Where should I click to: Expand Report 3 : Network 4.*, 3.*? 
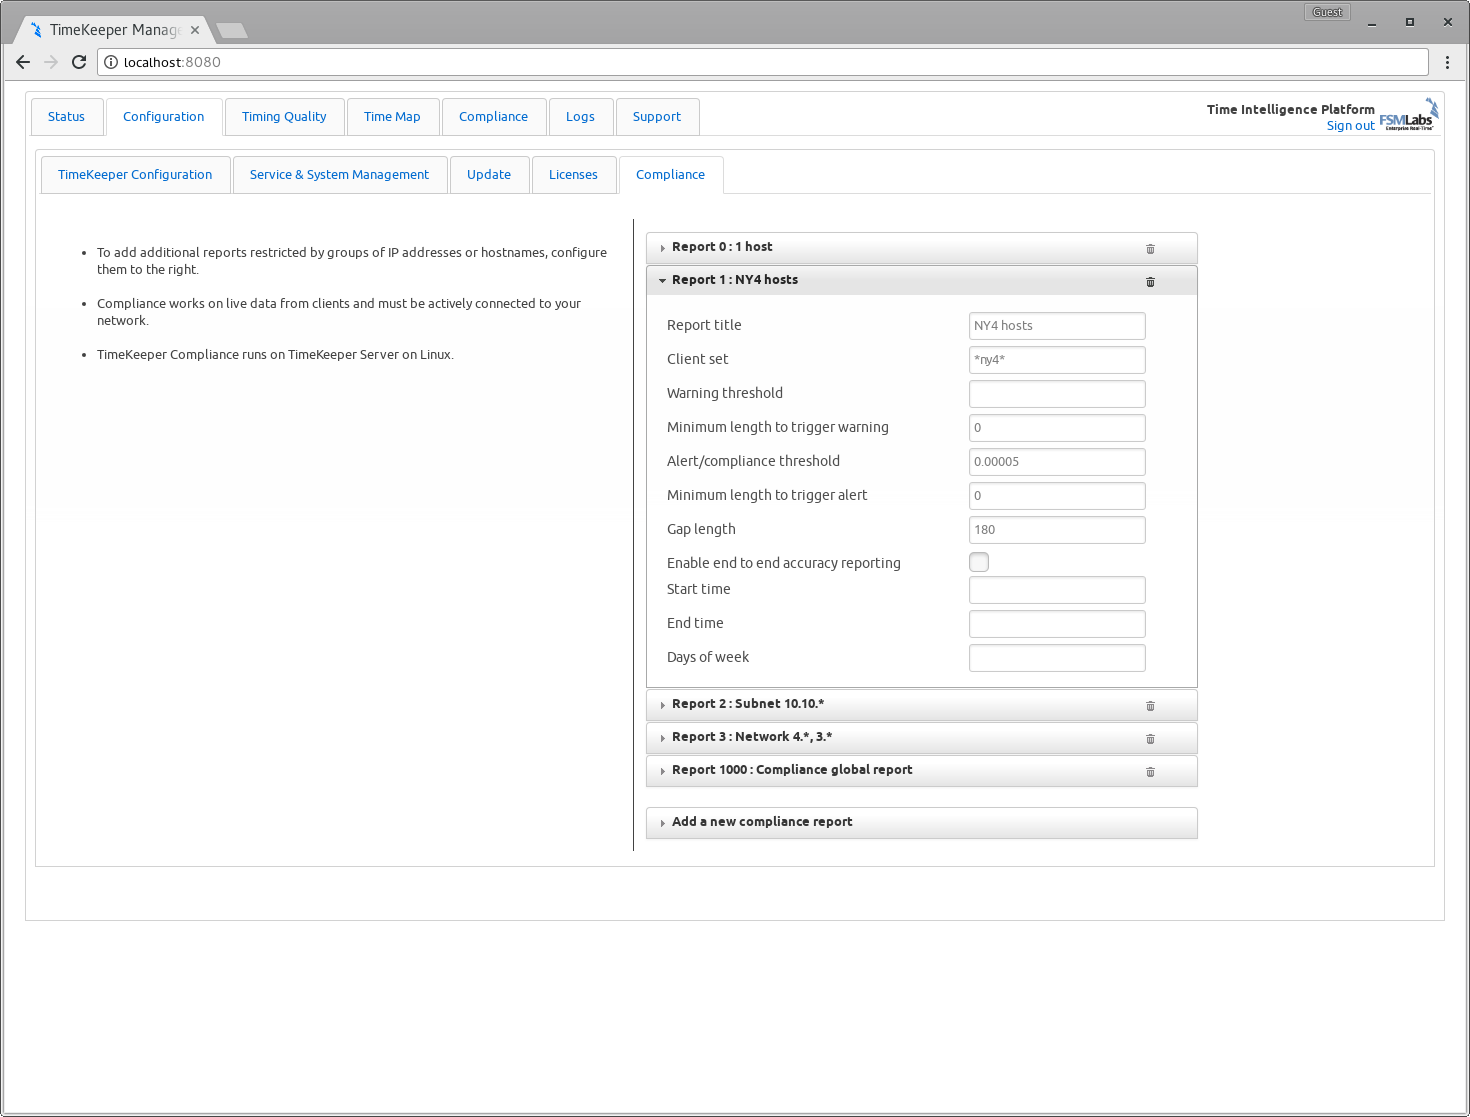[921, 738]
